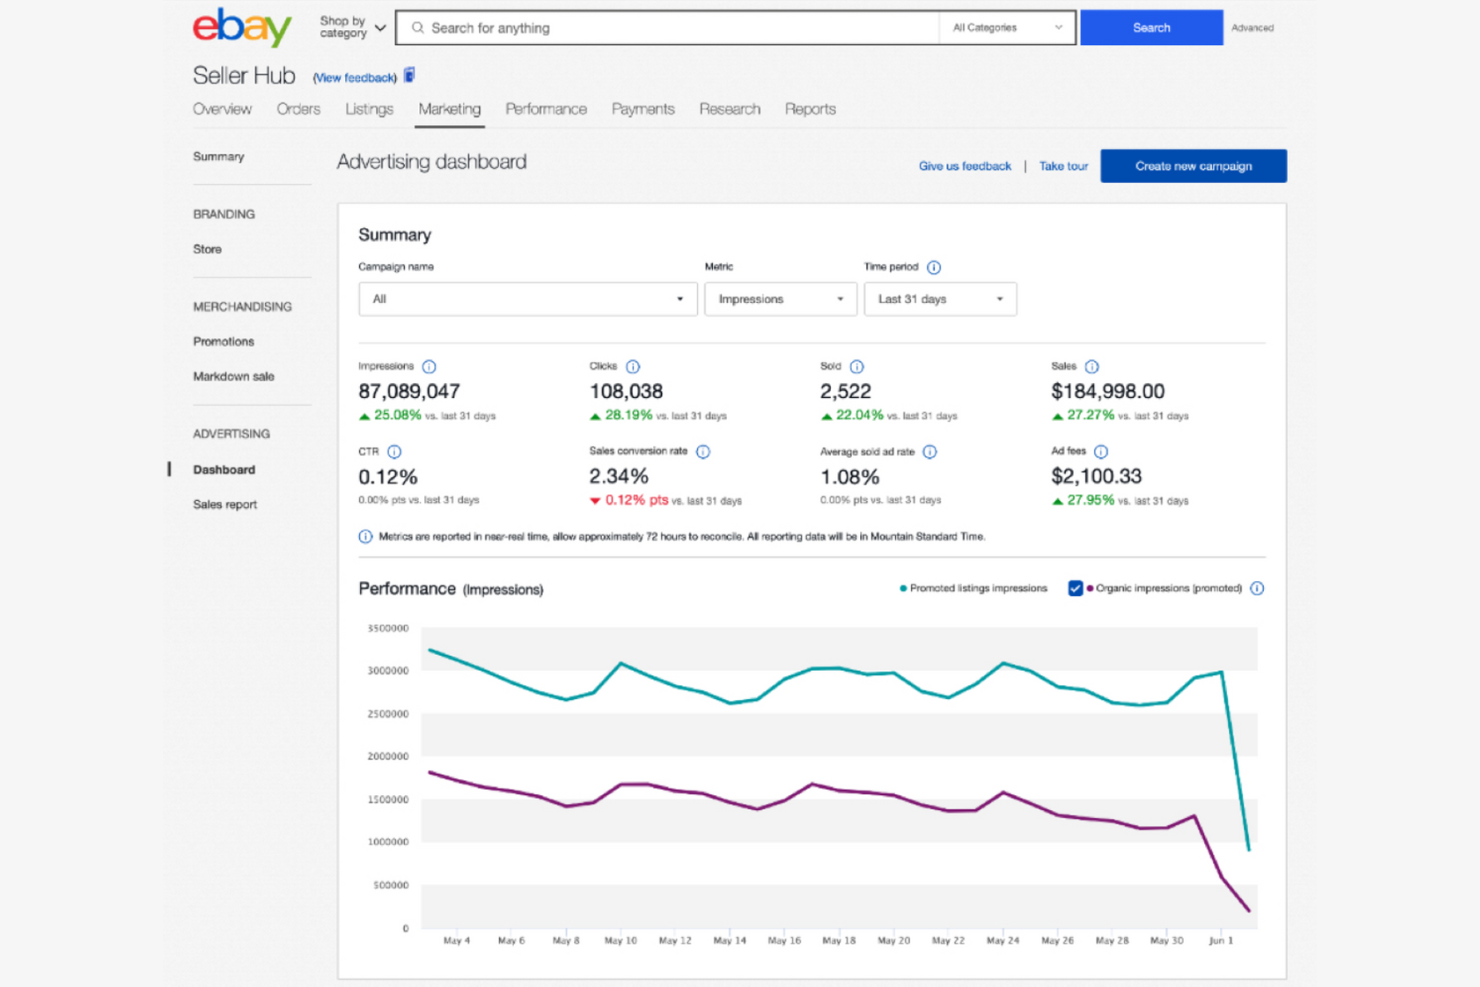Click the blue Search button
This screenshot has height=987, width=1480.
(x=1151, y=28)
